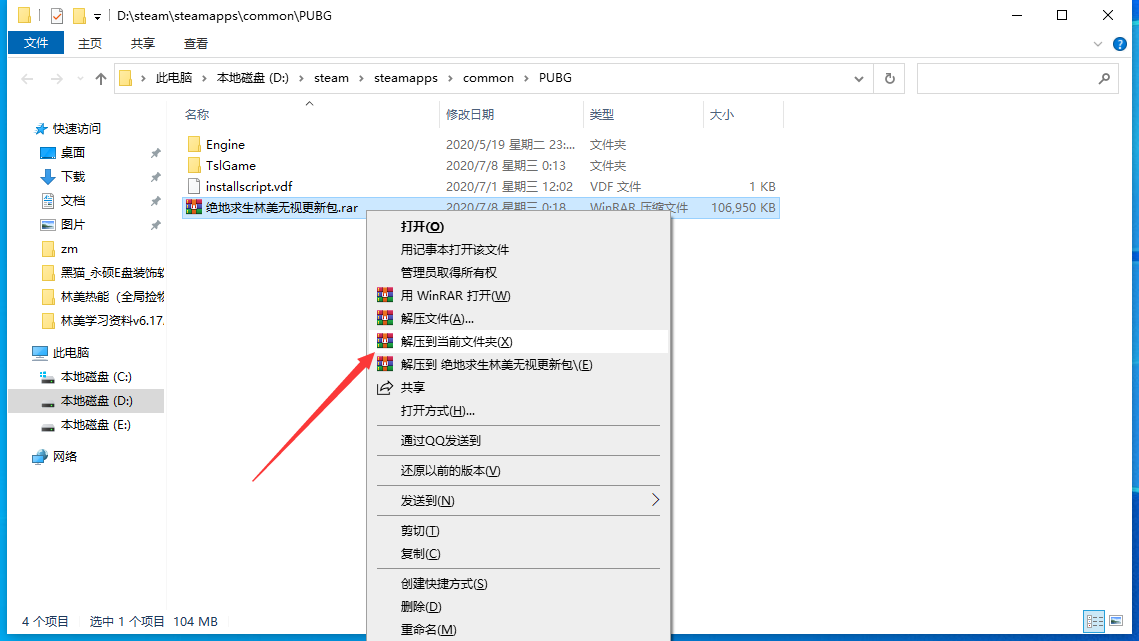
Task: Open 本地磁盘 (D:) in sidebar
Action: [x=96, y=400]
